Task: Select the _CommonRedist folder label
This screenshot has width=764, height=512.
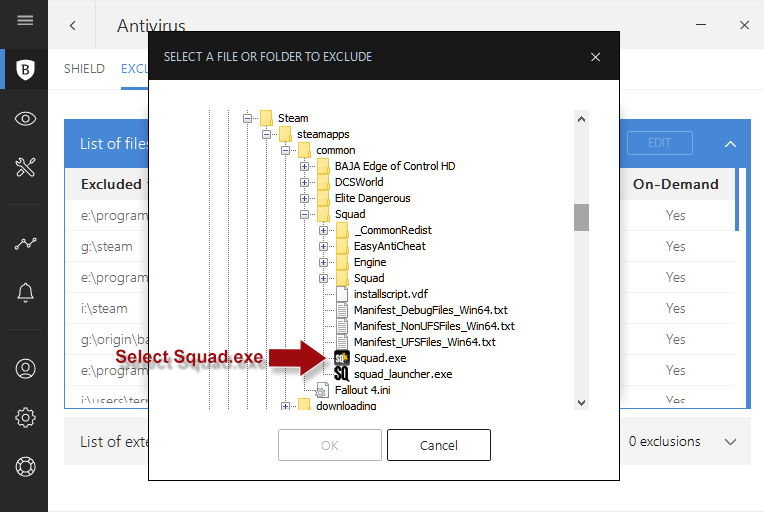Action: [x=393, y=230]
